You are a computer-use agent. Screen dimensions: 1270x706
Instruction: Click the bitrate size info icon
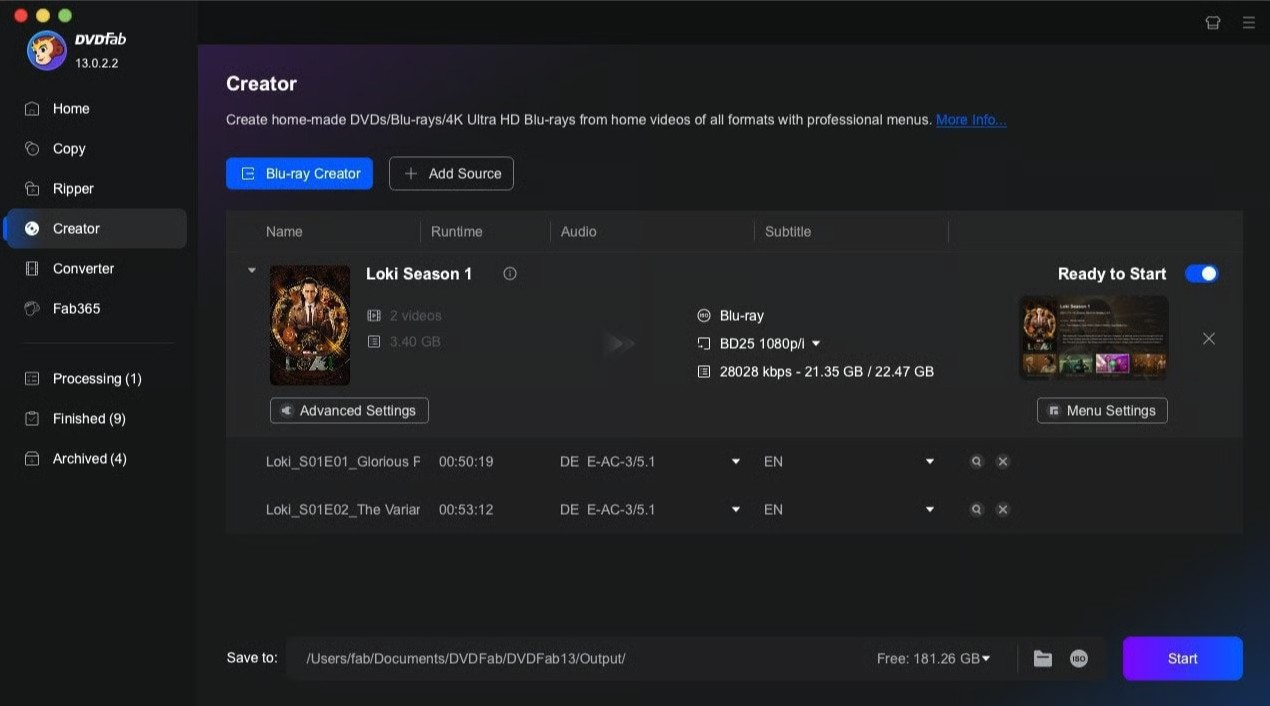point(704,371)
